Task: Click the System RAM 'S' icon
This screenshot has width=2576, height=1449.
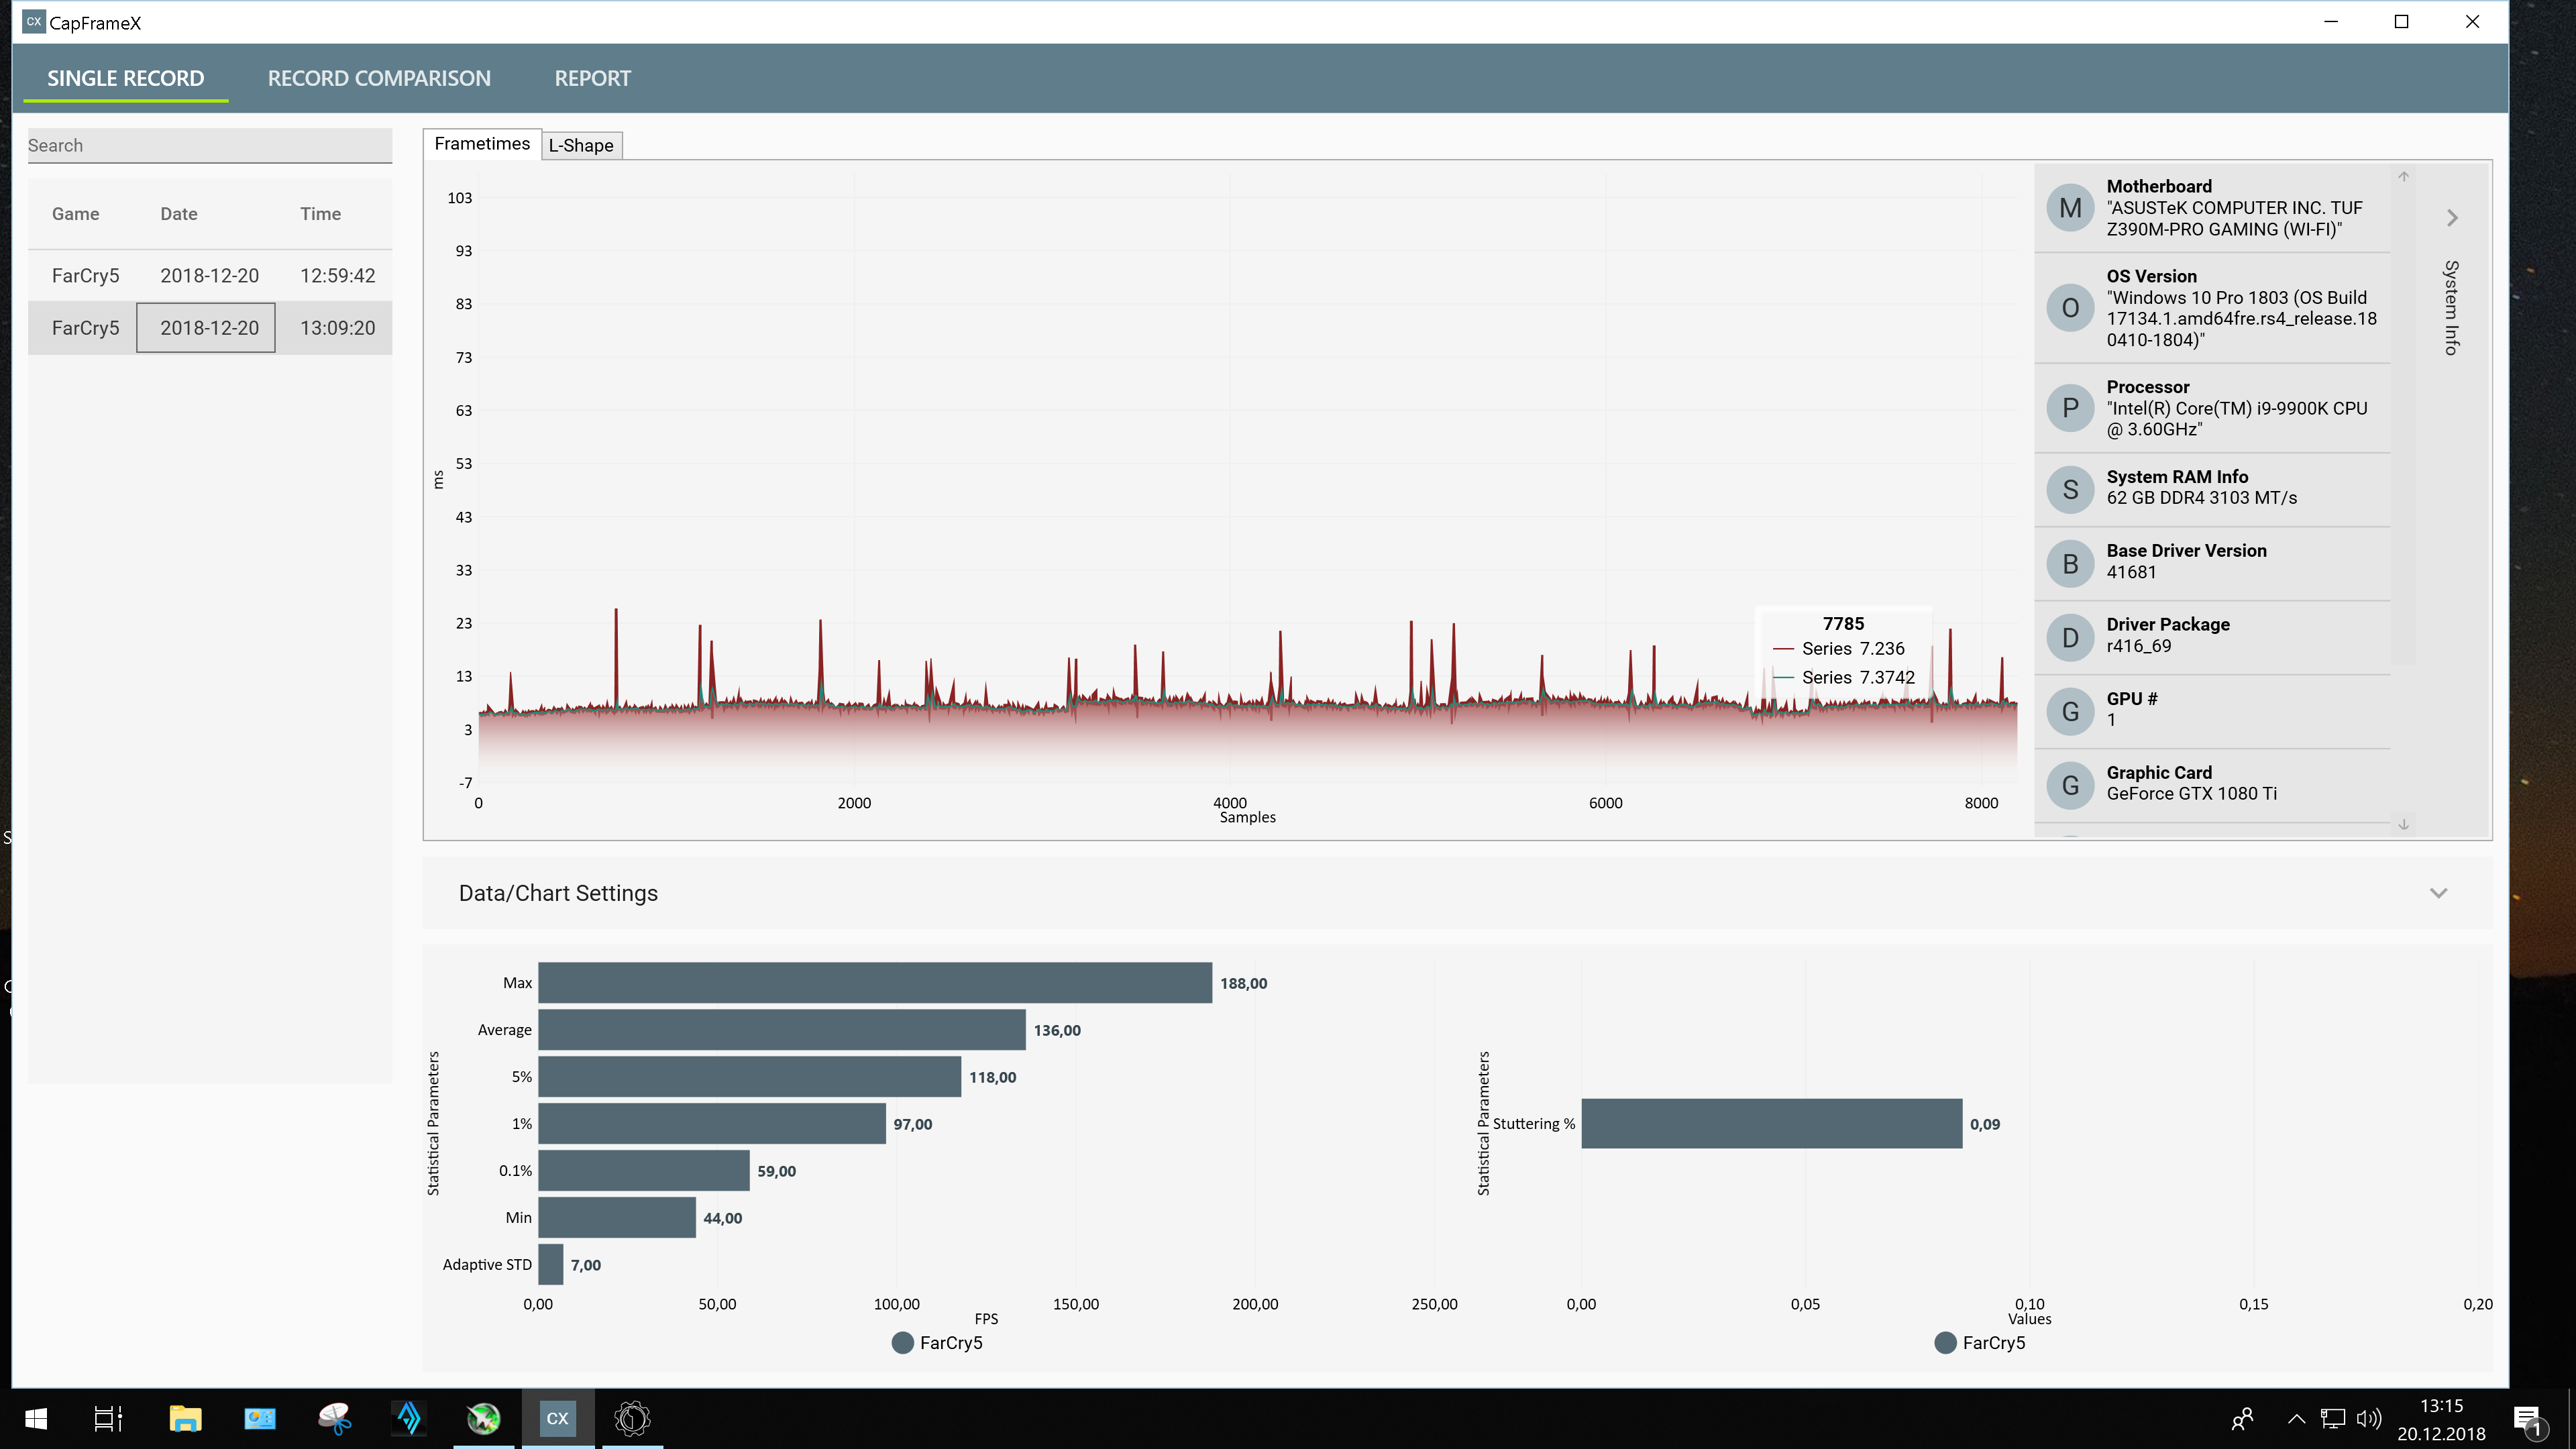Action: pyautogui.click(x=2070, y=490)
